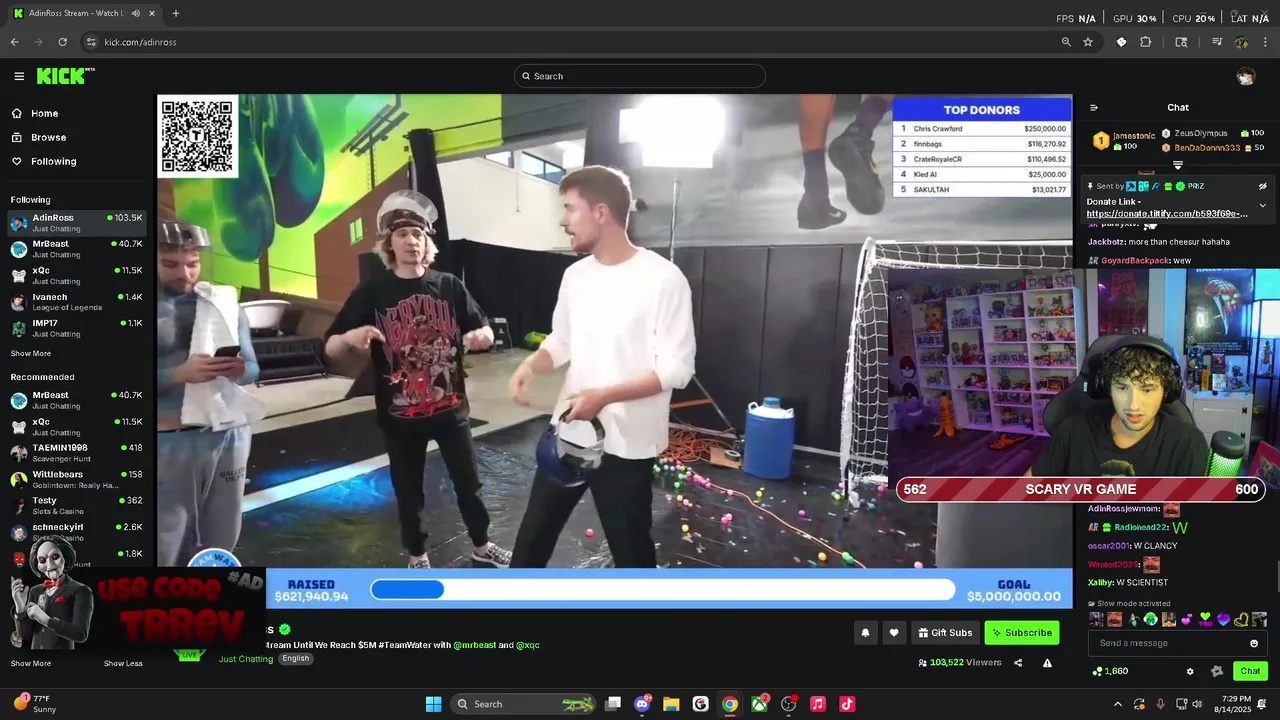Click the English language tag
The height and width of the screenshot is (720, 1280).
tap(295, 658)
